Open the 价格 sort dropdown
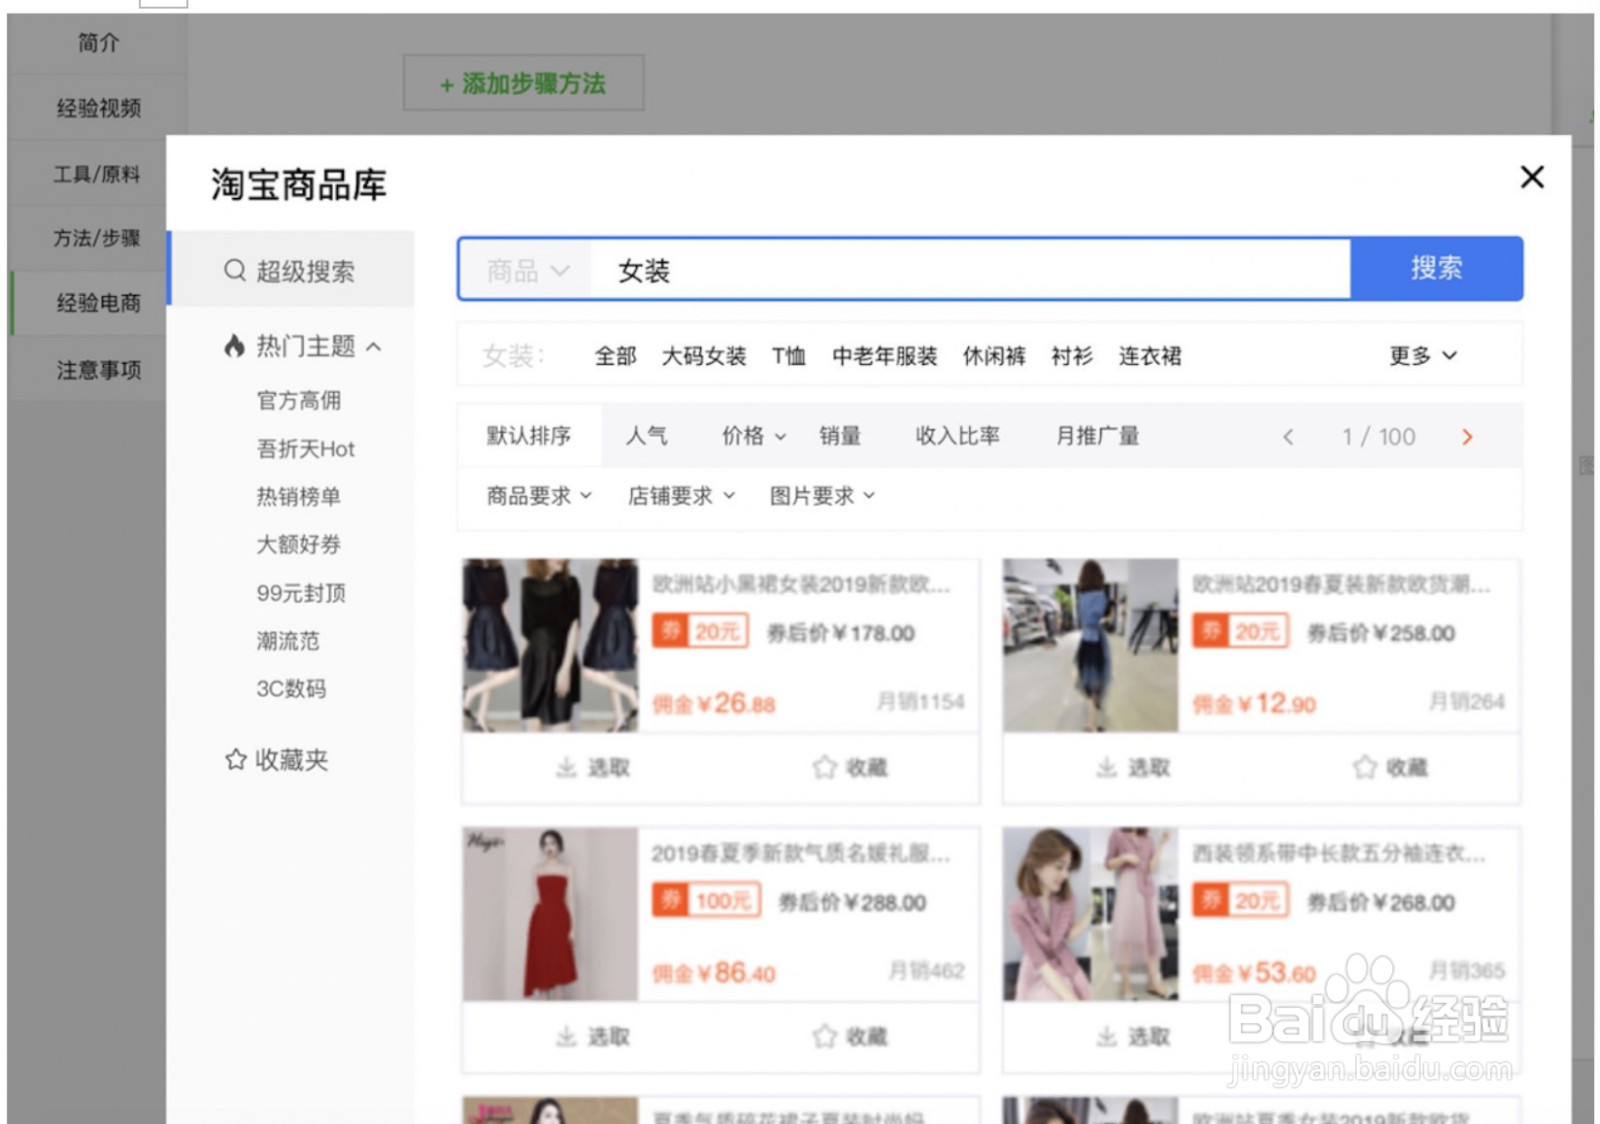Screen dimensions: 1600x1124 (x=754, y=436)
